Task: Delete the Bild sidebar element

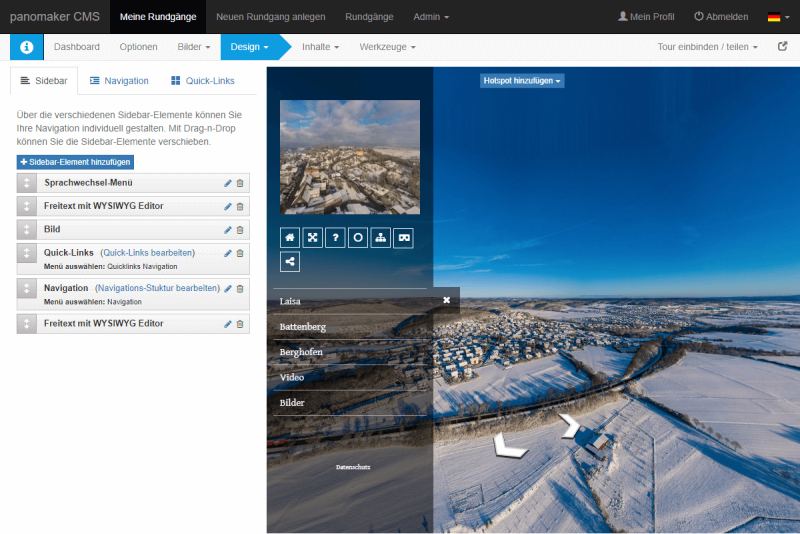Action: [240, 230]
